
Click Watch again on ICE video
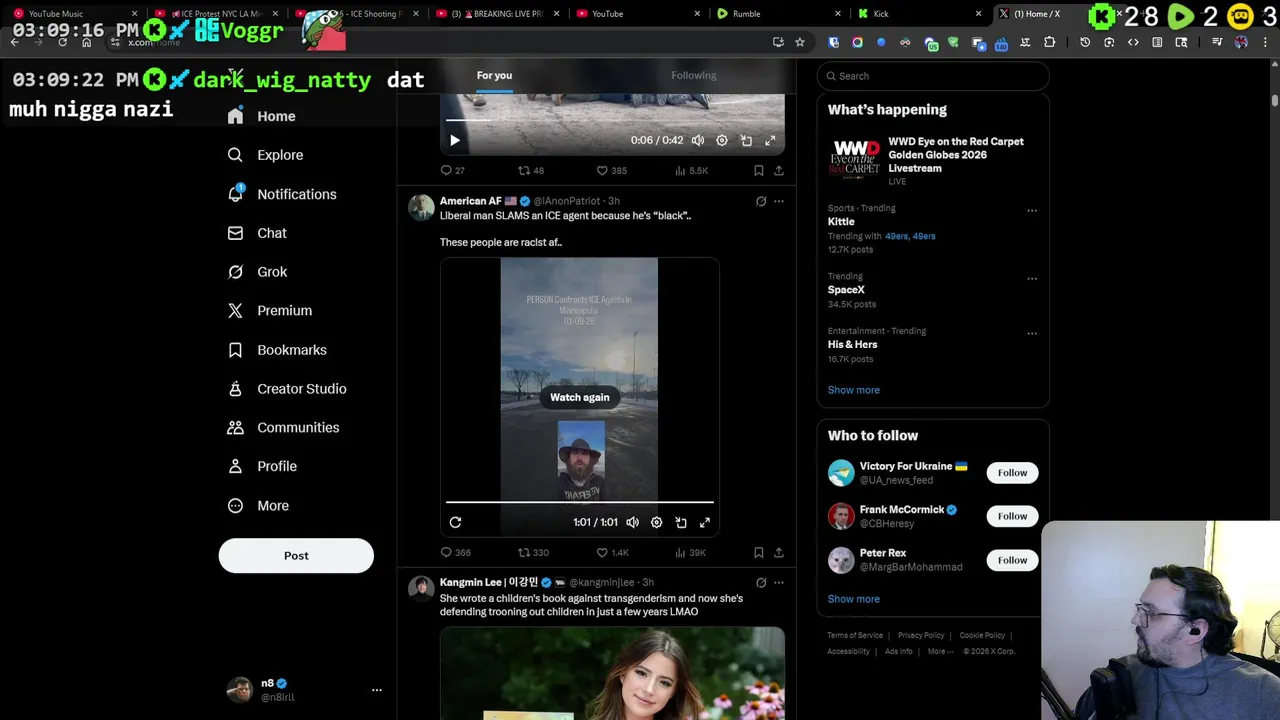pyautogui.click(x=580, y=397)
